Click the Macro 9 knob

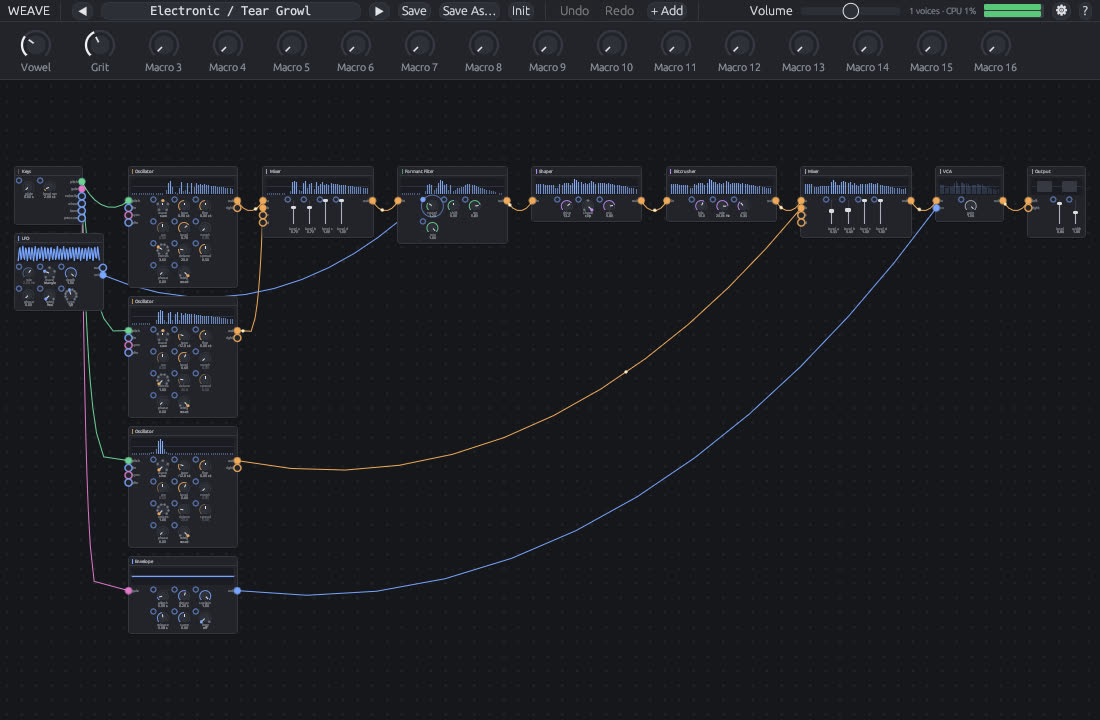coord(547,45)
